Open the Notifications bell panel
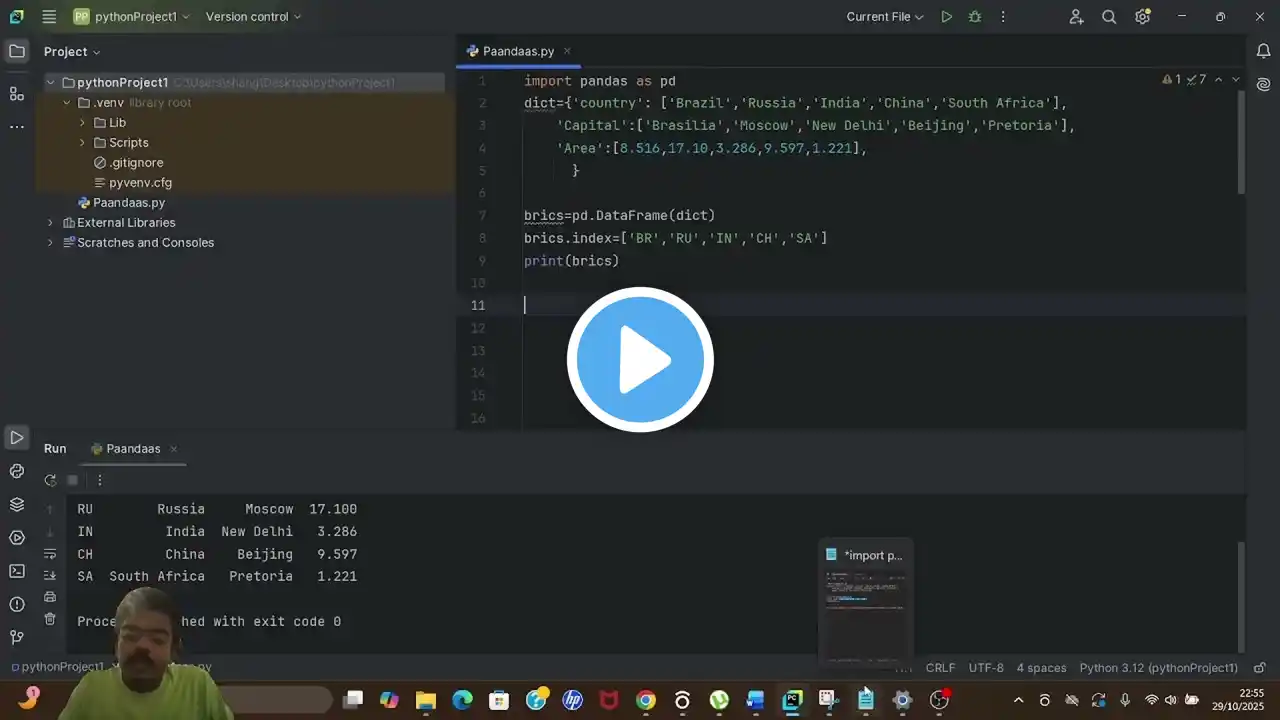The width and height of the screenshot is (1280, 720). pos(1263,51)
